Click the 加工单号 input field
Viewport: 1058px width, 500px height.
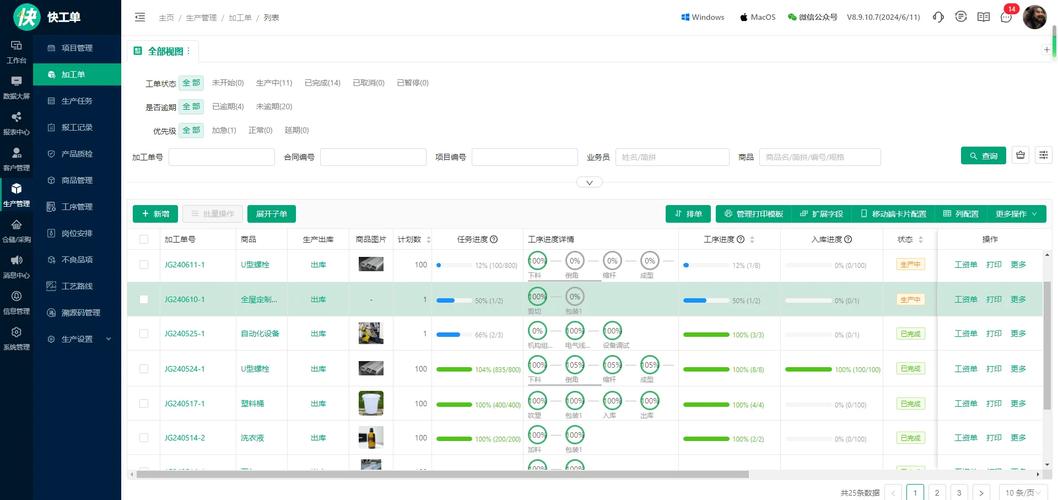[x=221, y=157]
